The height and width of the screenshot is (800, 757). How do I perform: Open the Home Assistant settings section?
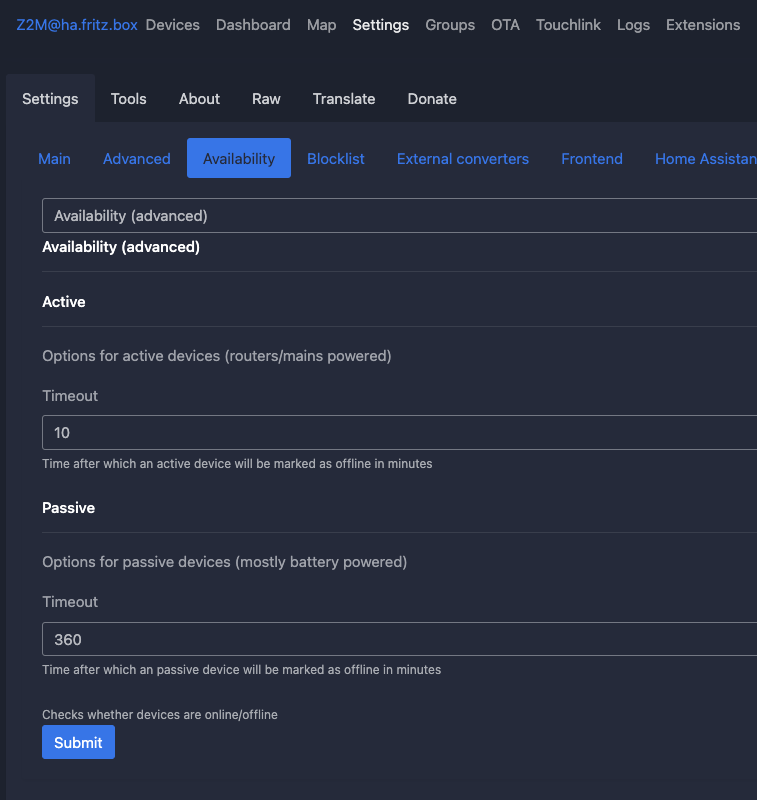pos(705,158)
